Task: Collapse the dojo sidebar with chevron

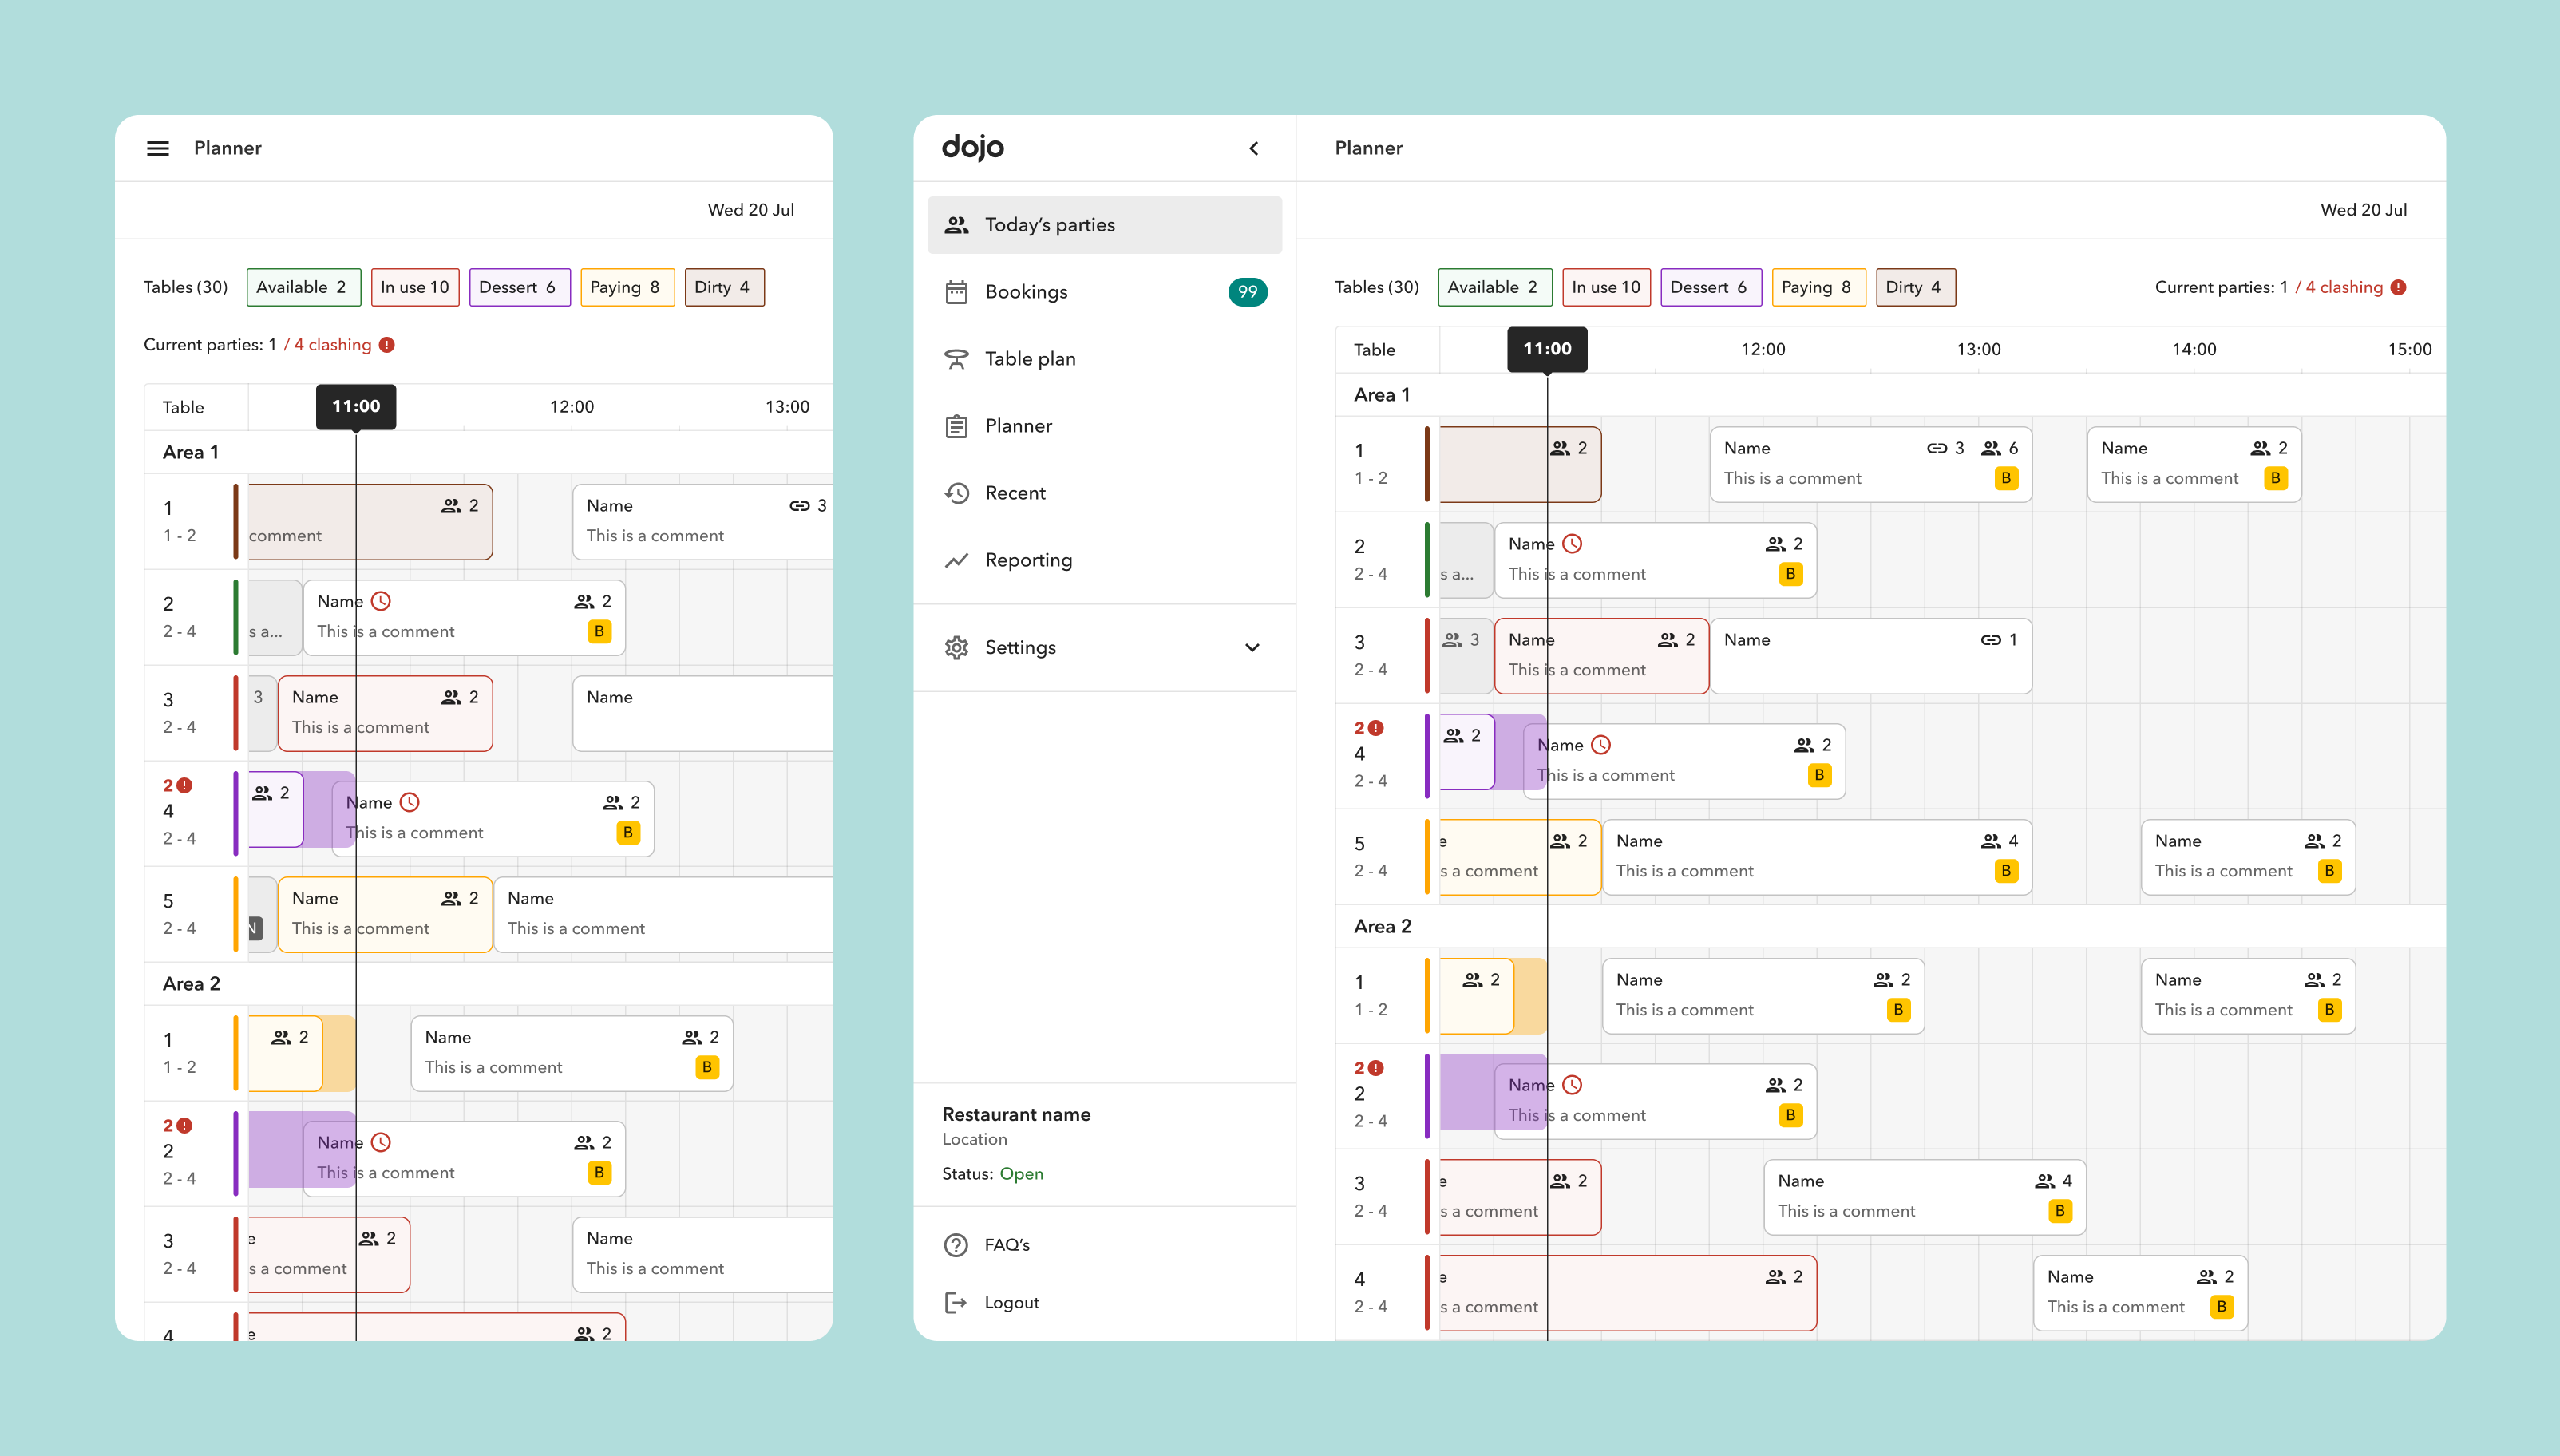Action: coord(1254,148)
